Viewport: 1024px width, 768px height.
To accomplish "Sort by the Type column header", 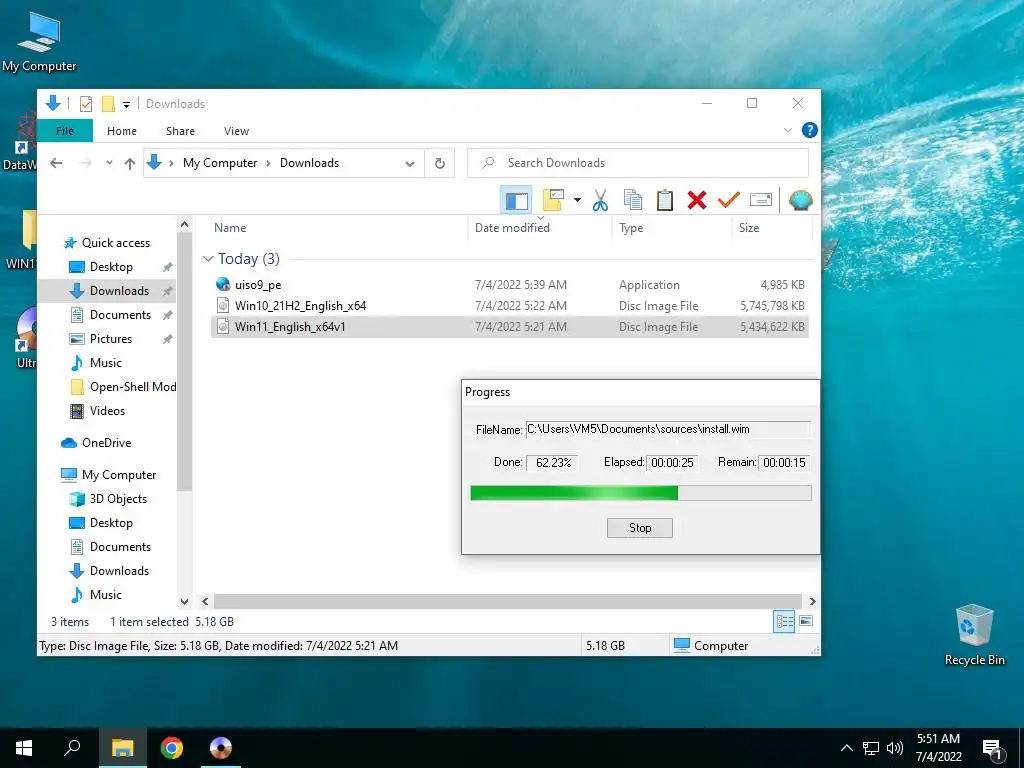I will (x=672, y=228).
